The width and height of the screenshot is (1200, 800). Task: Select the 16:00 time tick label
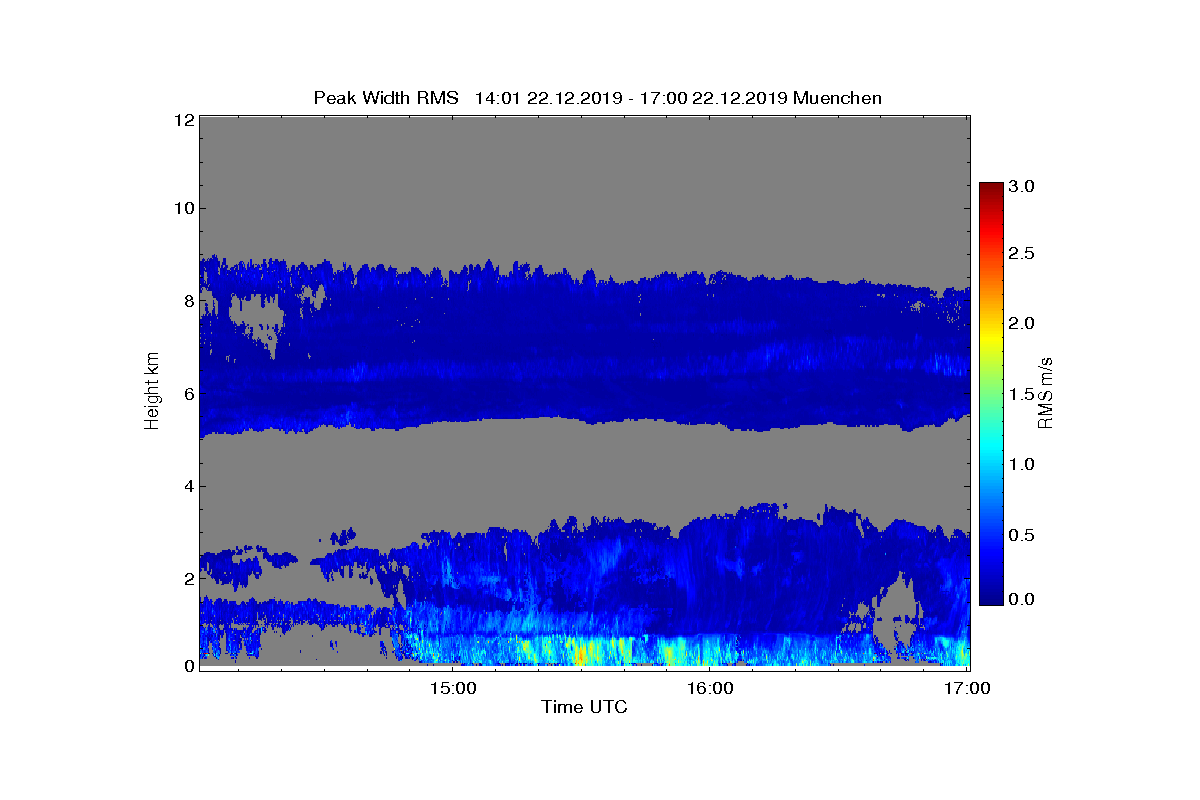(x=711, y=688)
